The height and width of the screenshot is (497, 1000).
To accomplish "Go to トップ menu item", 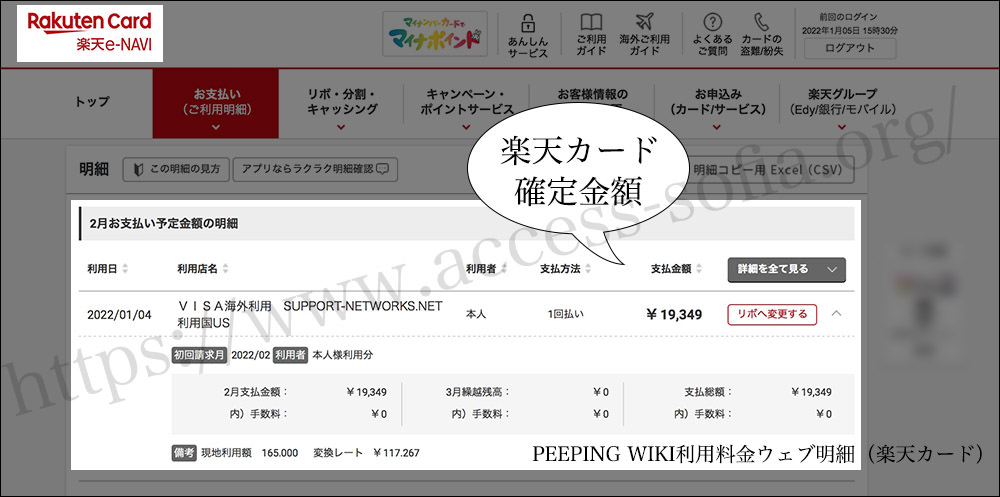I will coord(92,102).
